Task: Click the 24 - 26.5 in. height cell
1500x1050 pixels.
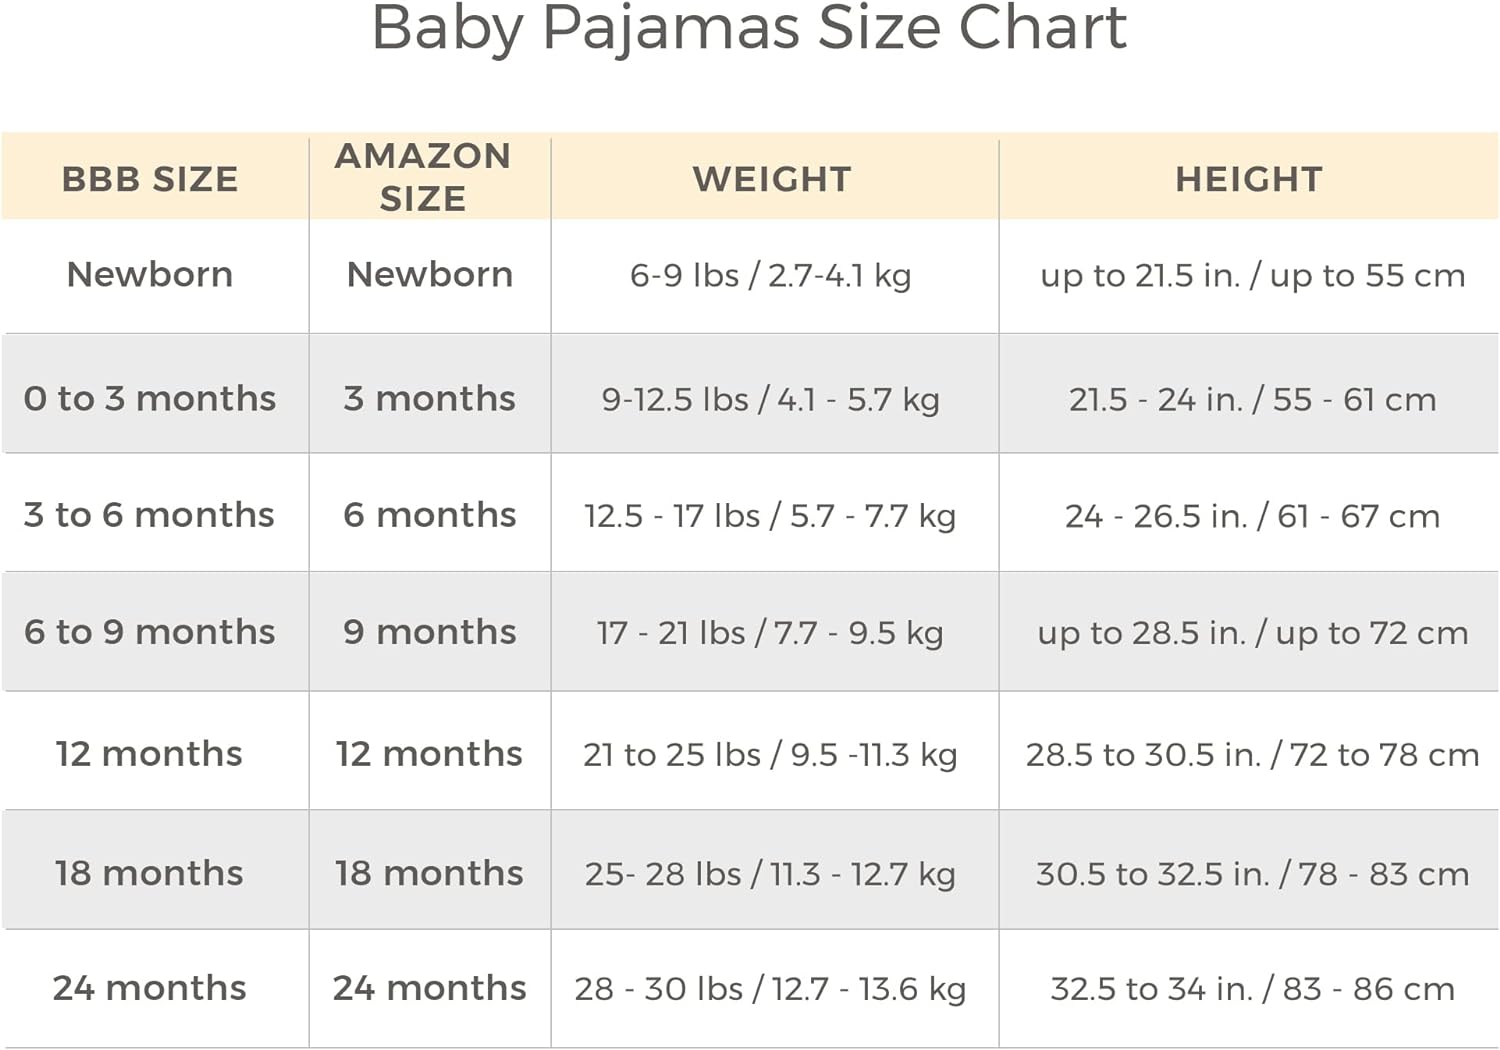Action: 1252,516
